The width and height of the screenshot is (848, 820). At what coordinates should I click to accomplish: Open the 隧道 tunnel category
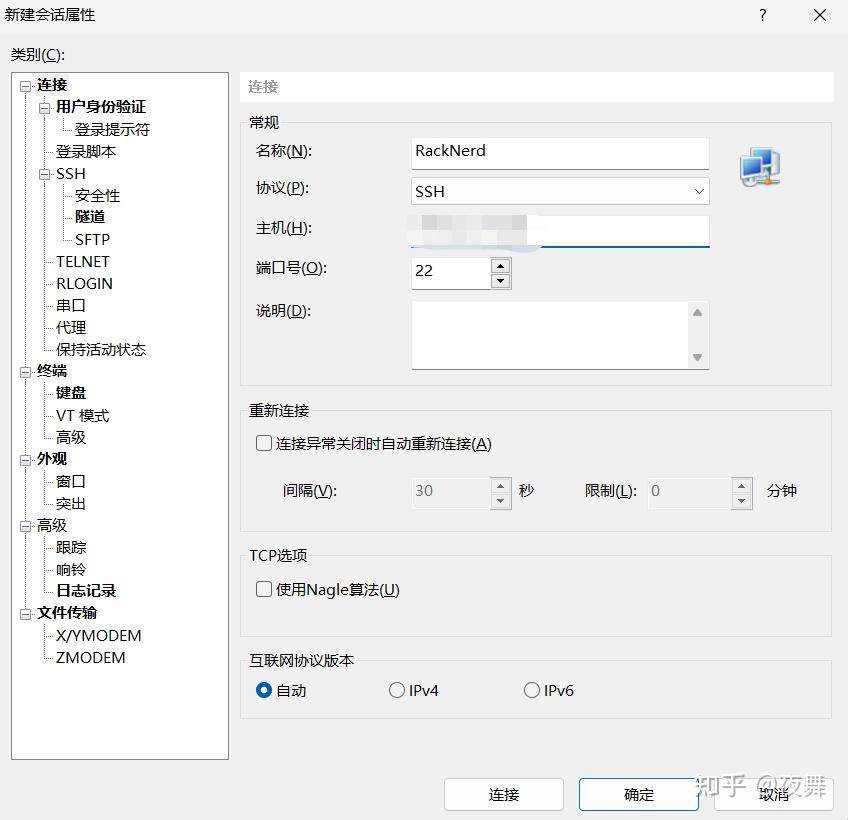90,217
